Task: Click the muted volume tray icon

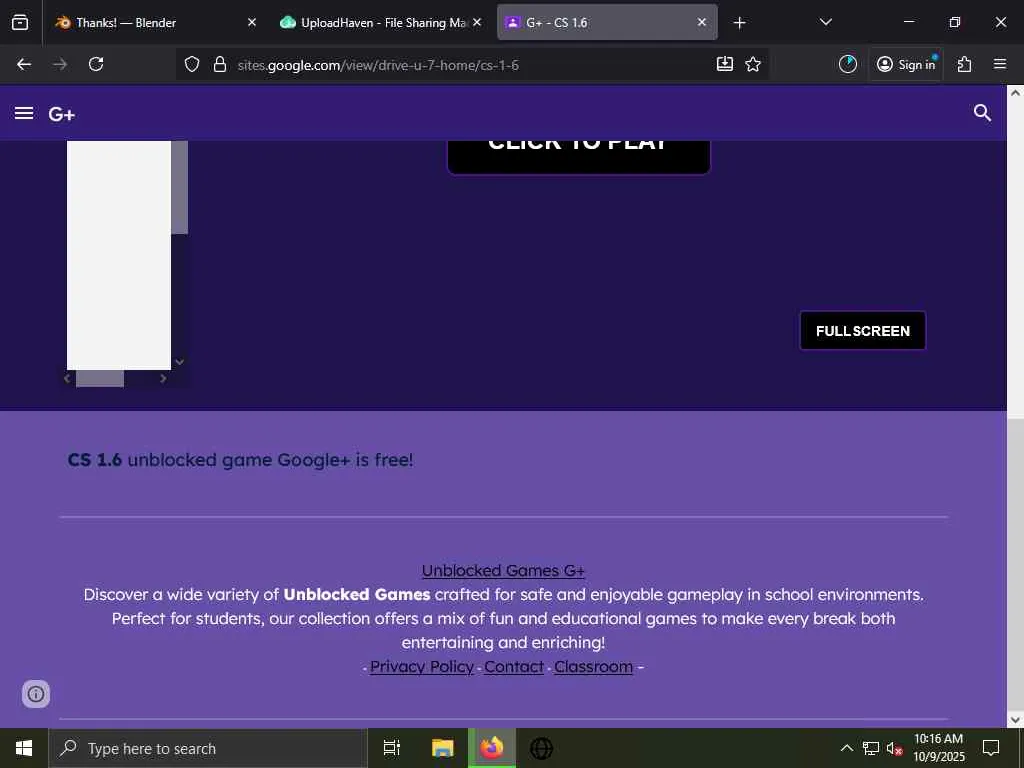Action: click(x=894, y=748)
